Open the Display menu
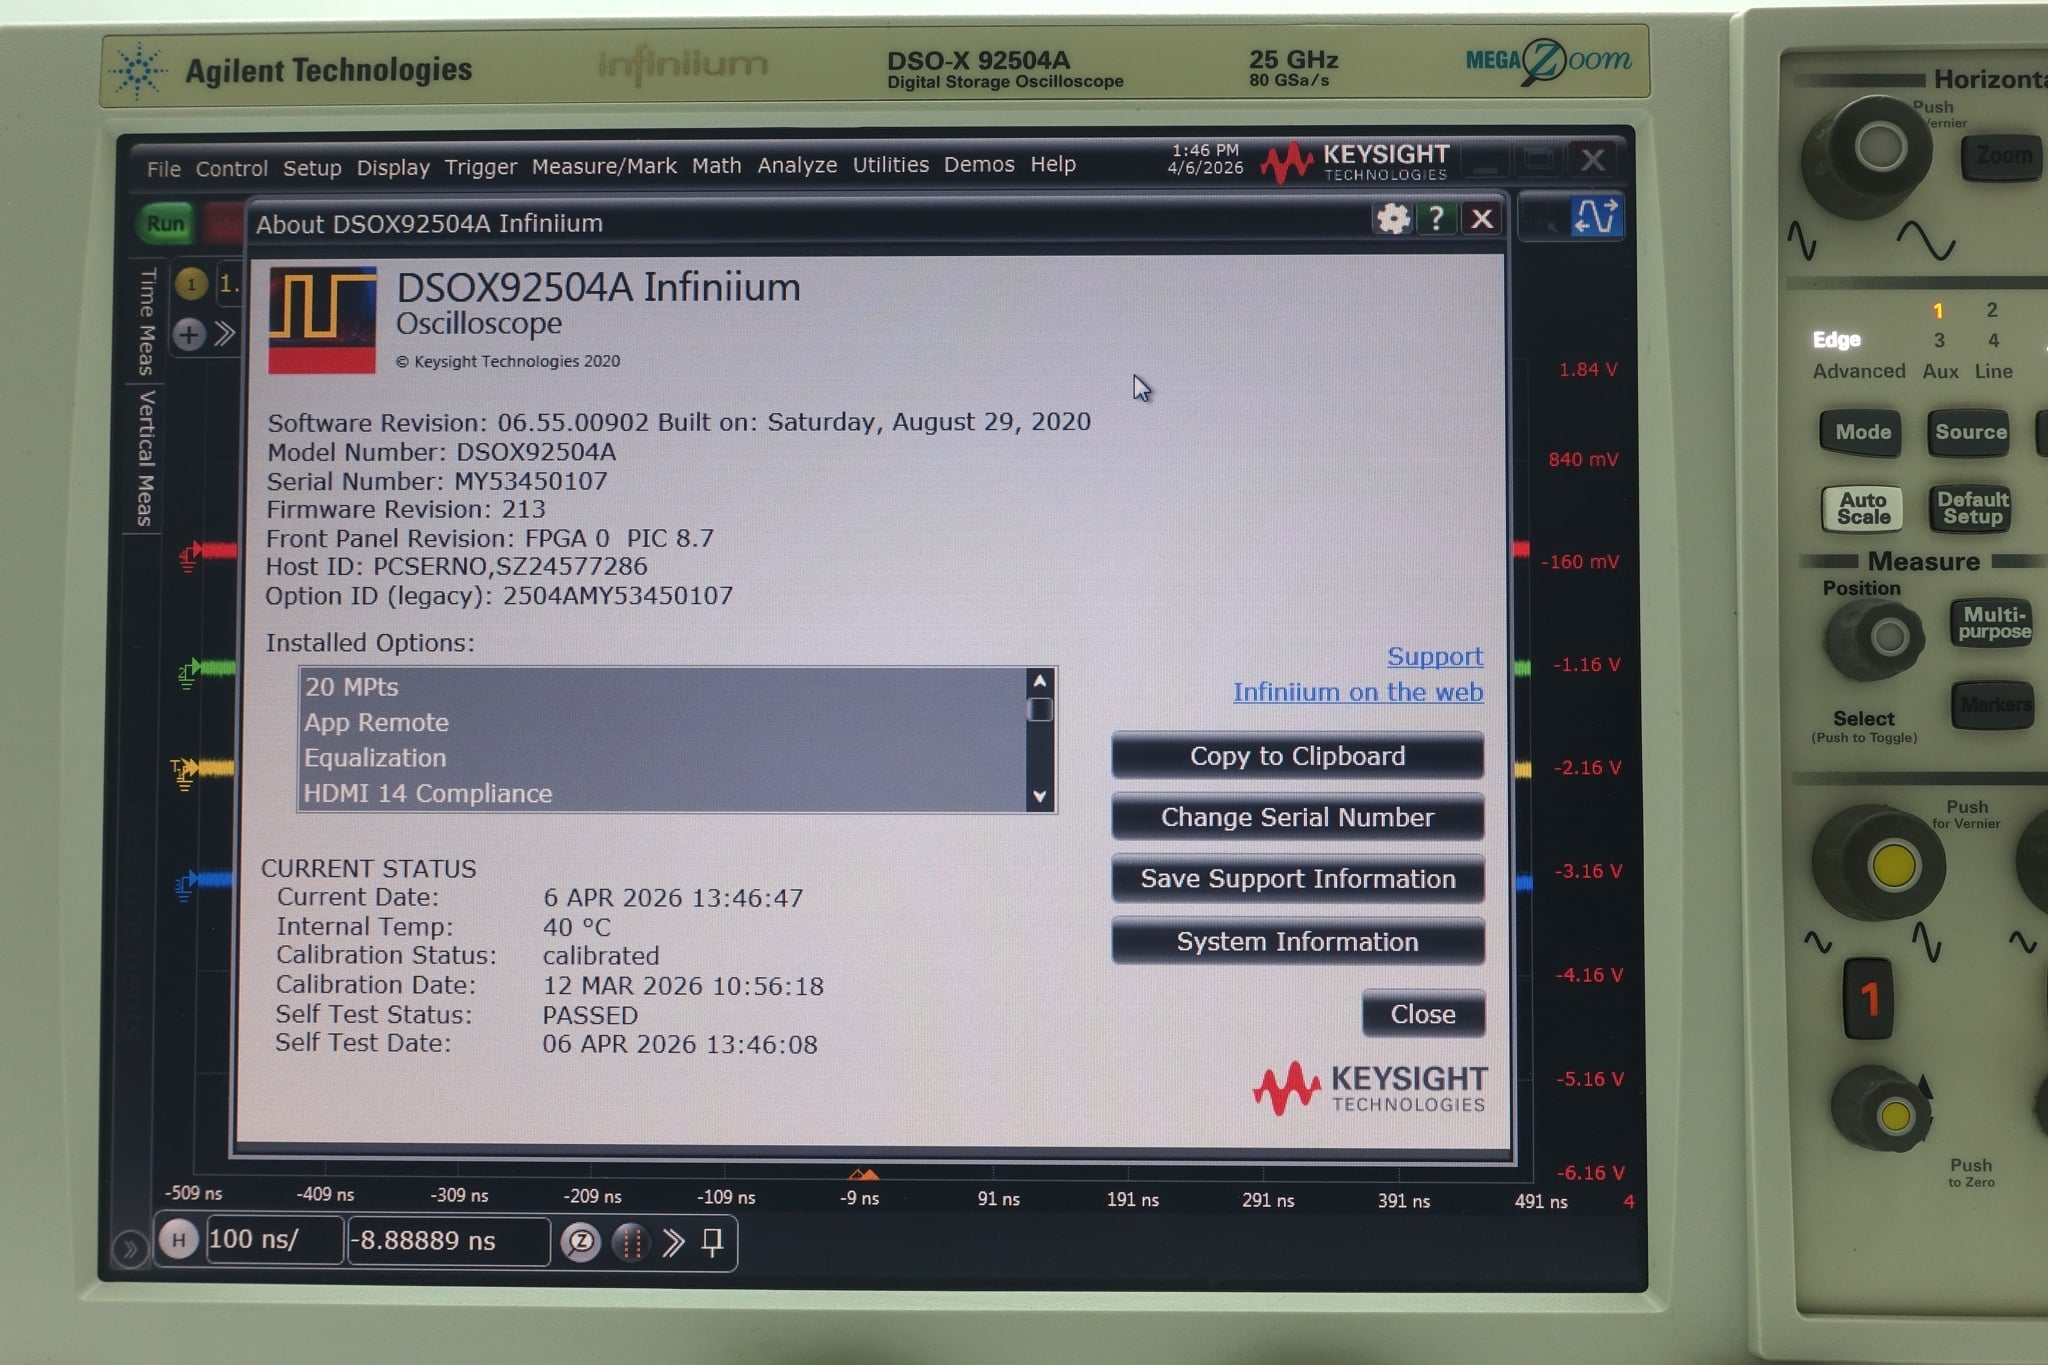Image resolution: width=2048 pixels, height=1365 pixels. [x=393, y=167]
